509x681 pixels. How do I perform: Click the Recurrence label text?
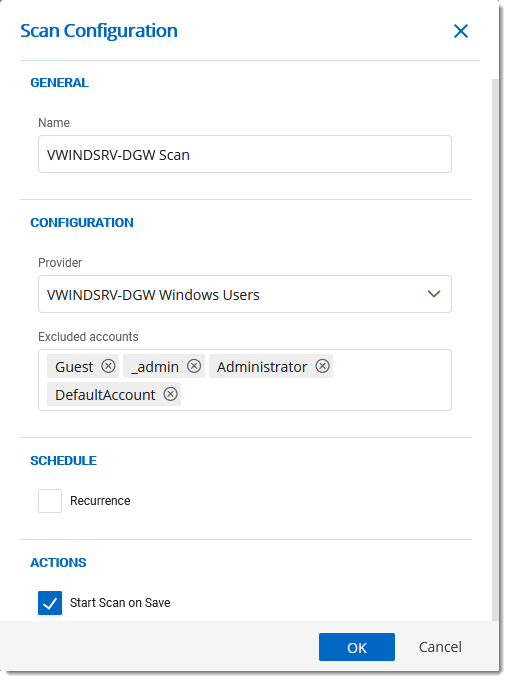(x=100, y=501)
